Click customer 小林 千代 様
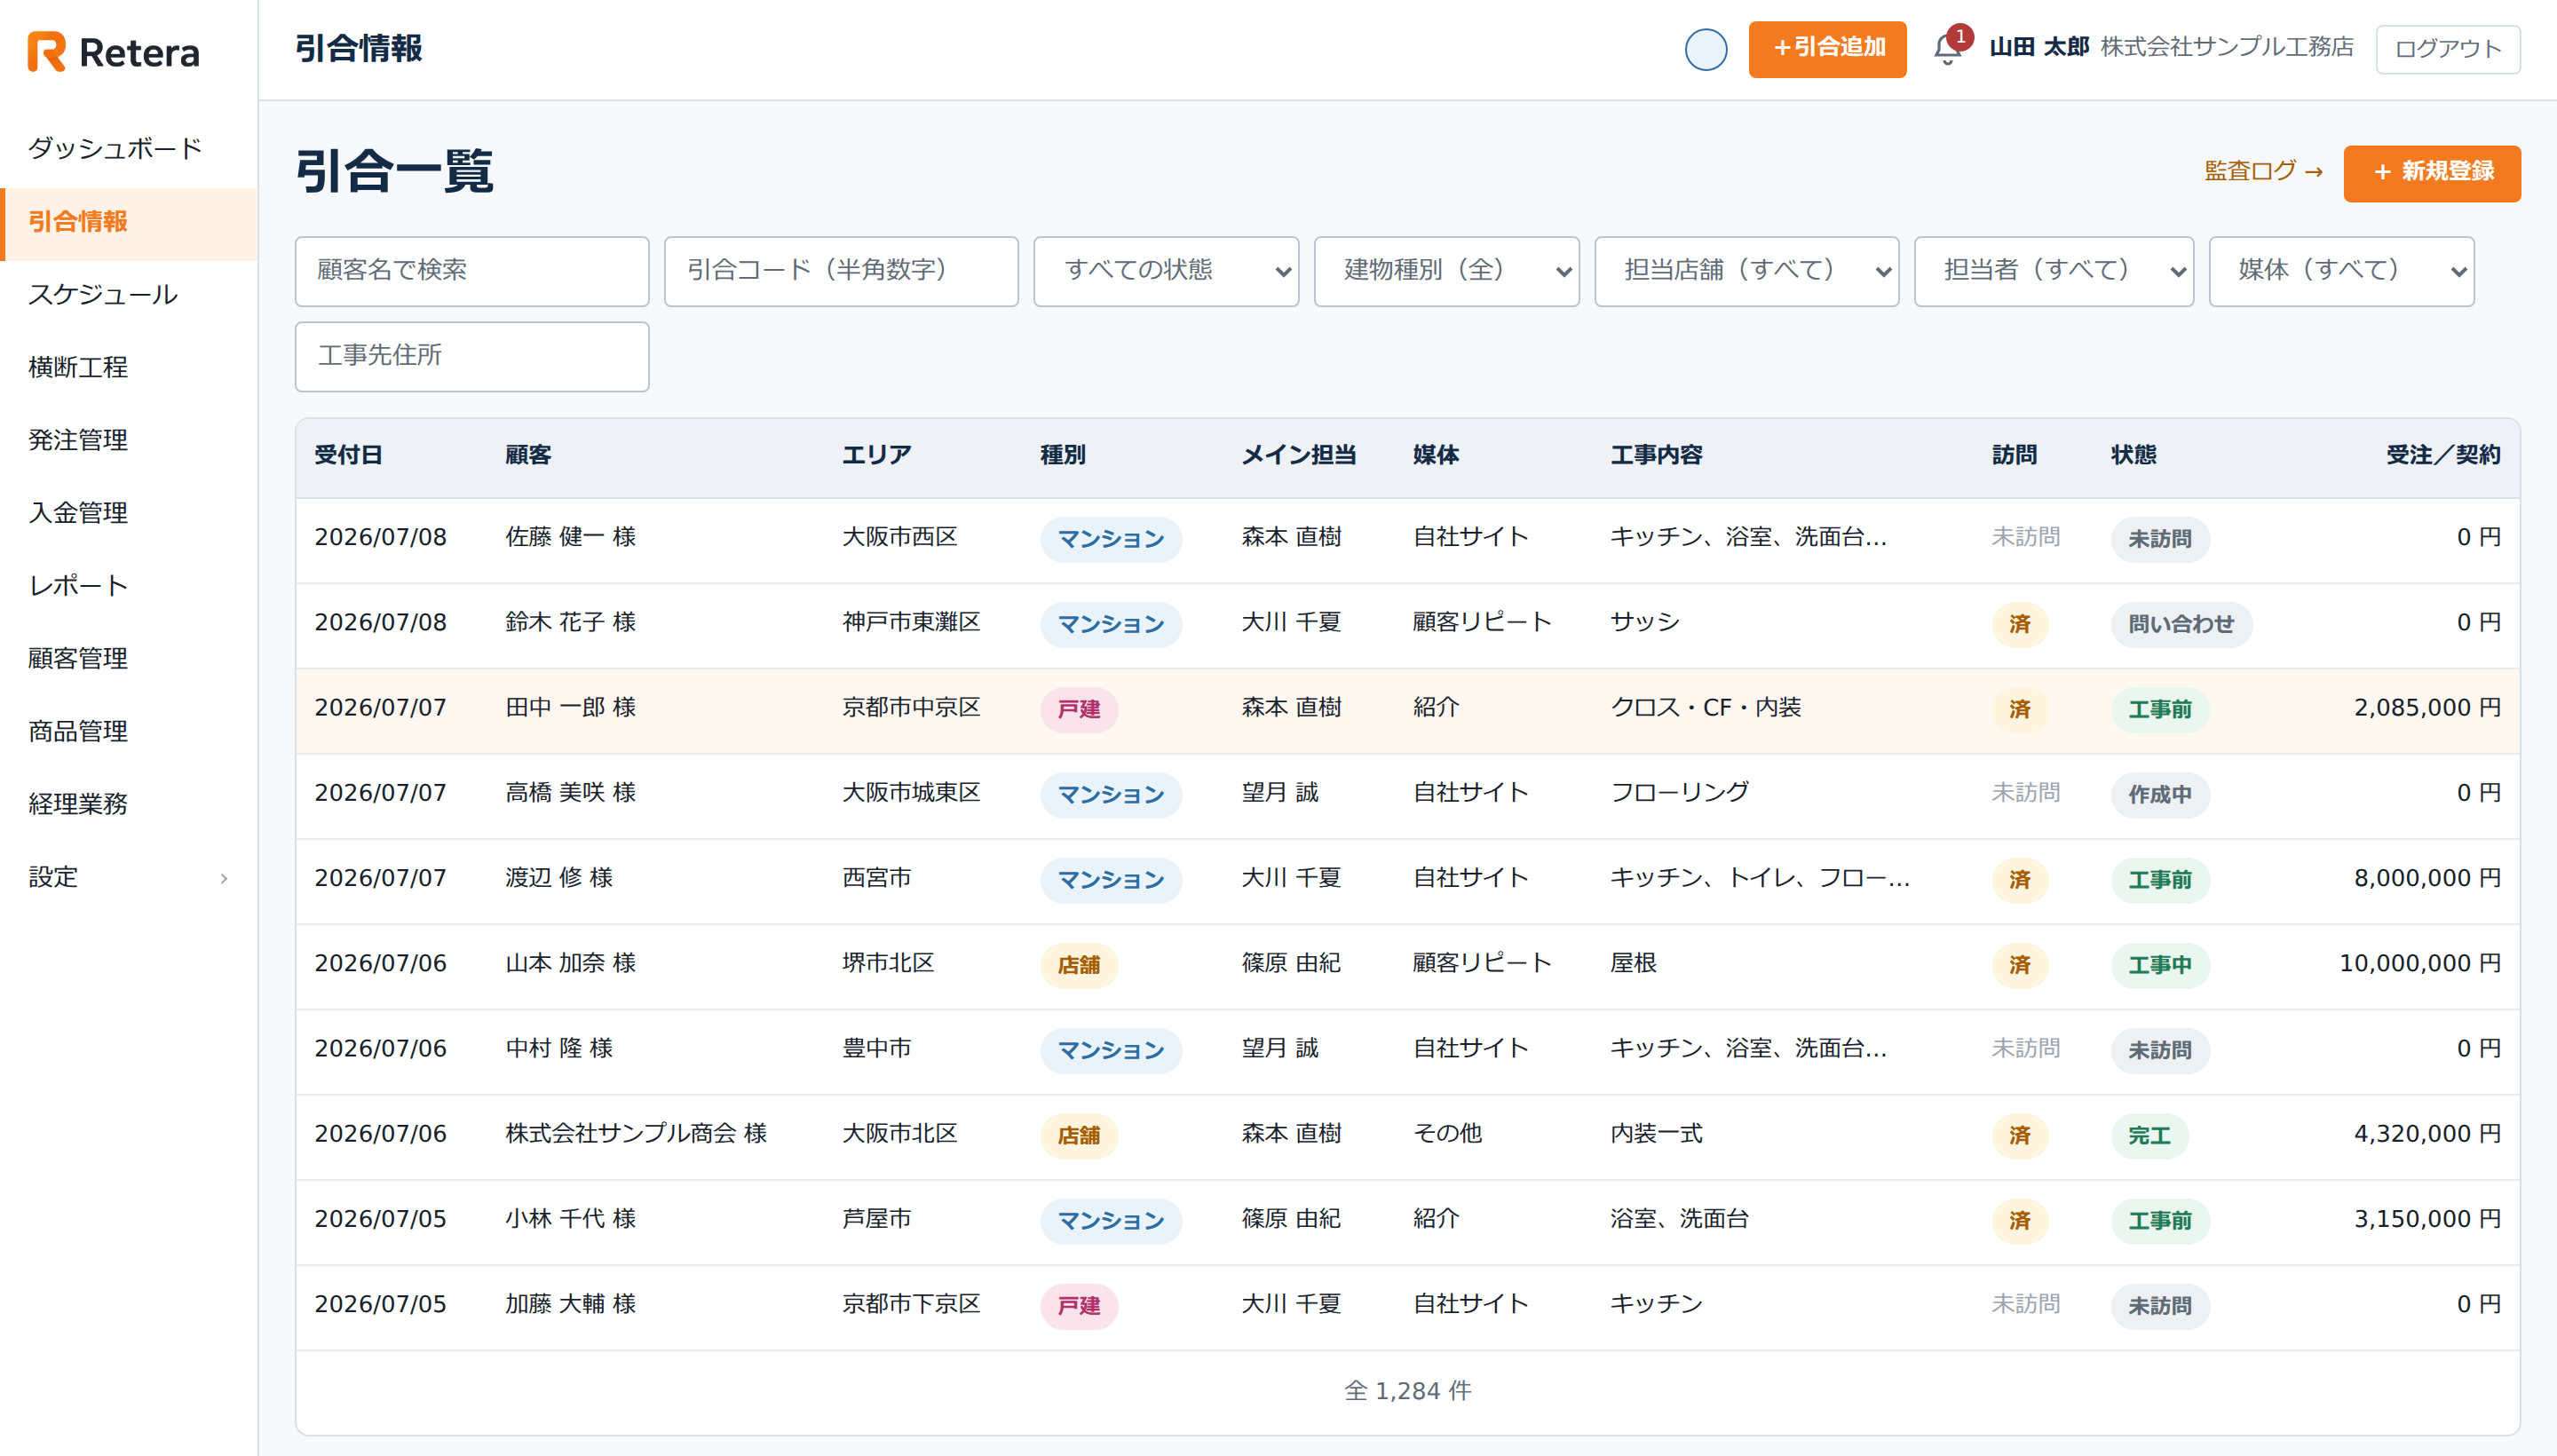Image resolution: width=2557 pixels, height=1456 pixels. [570, 1219]
